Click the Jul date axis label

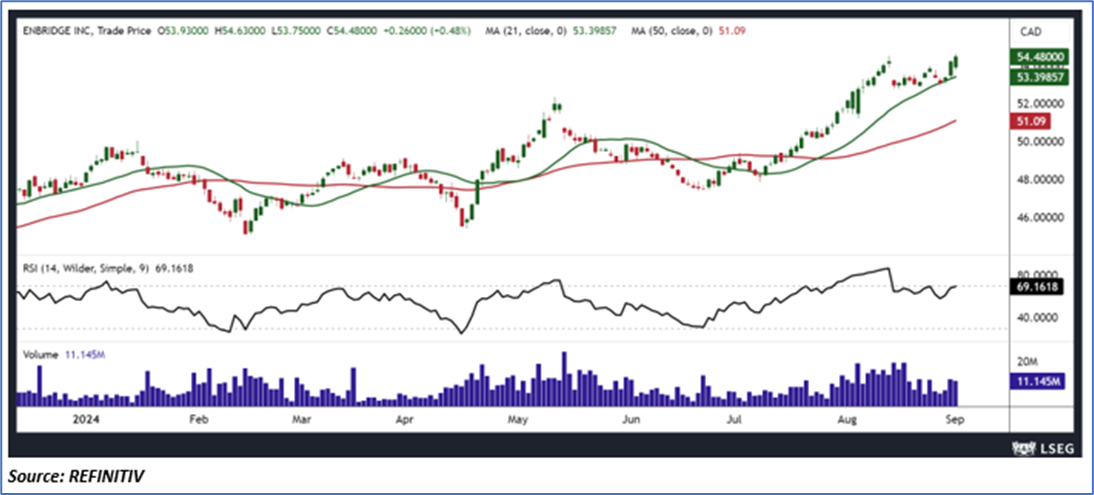733,420
